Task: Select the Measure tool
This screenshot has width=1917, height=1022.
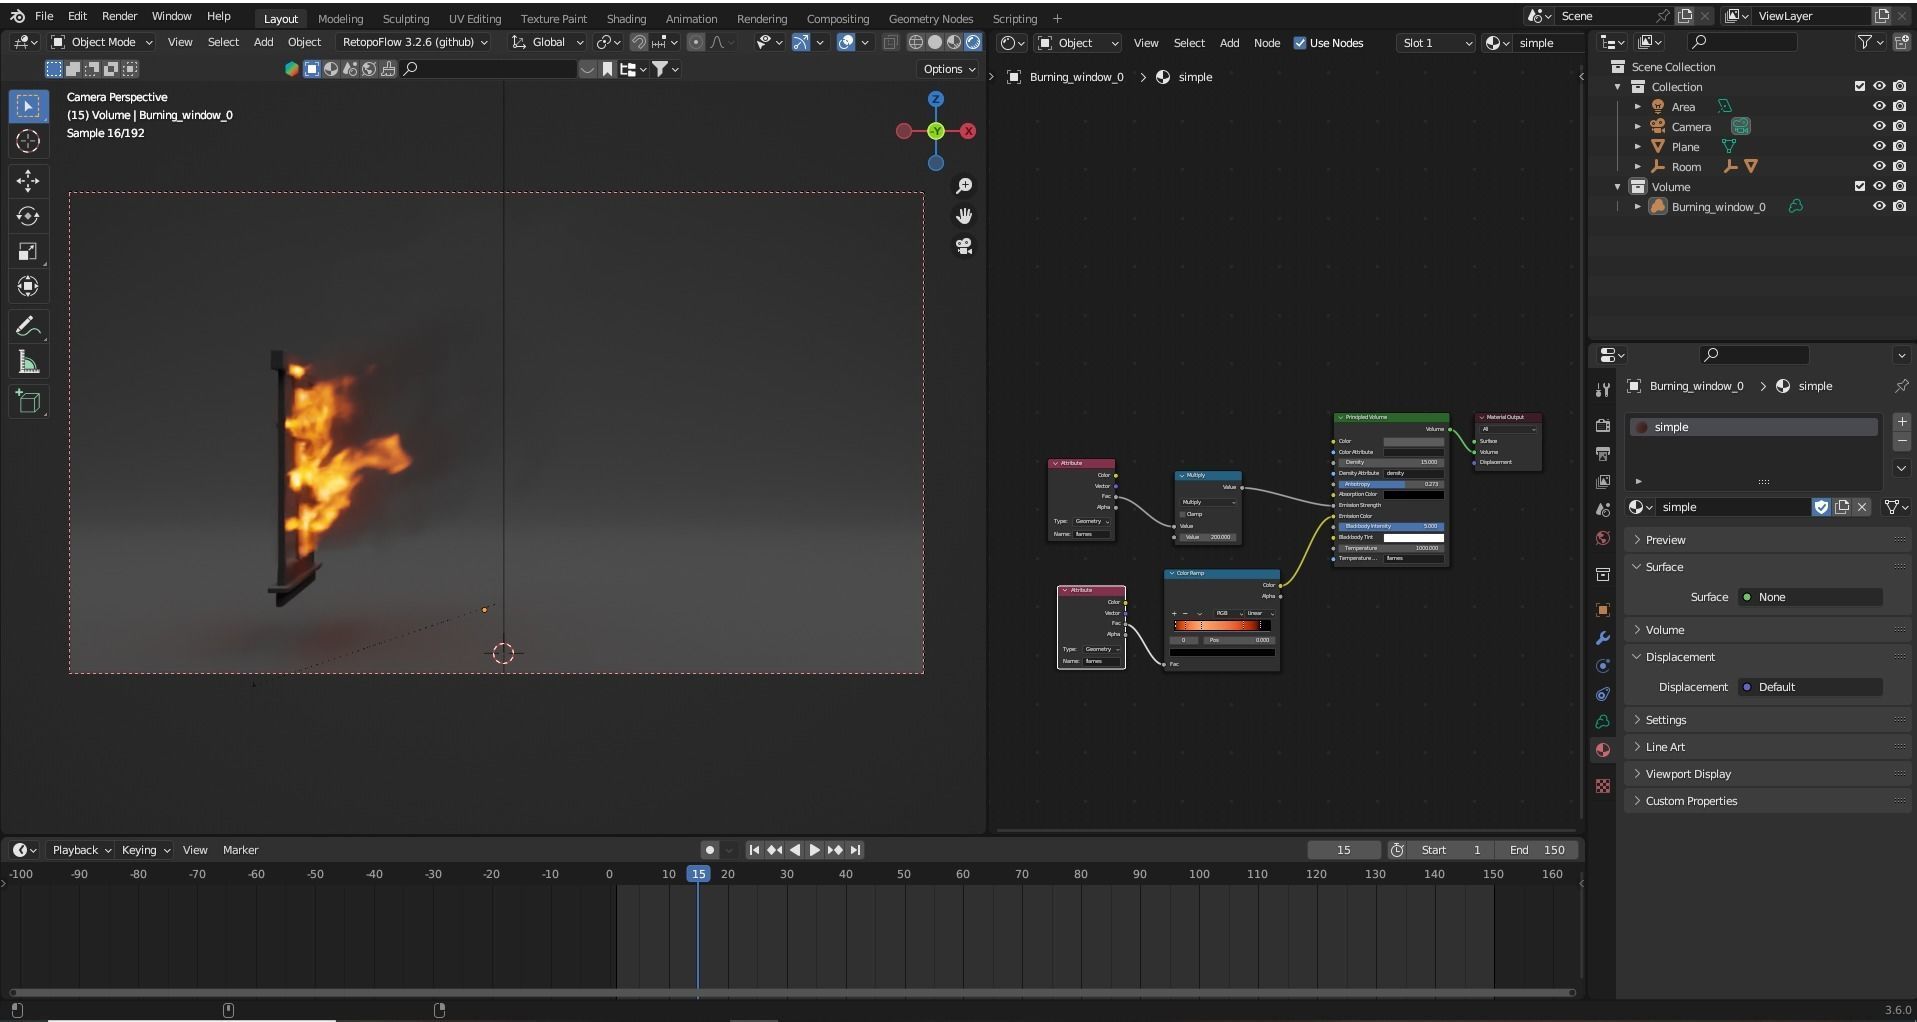Action: click(x=28, y=362)
